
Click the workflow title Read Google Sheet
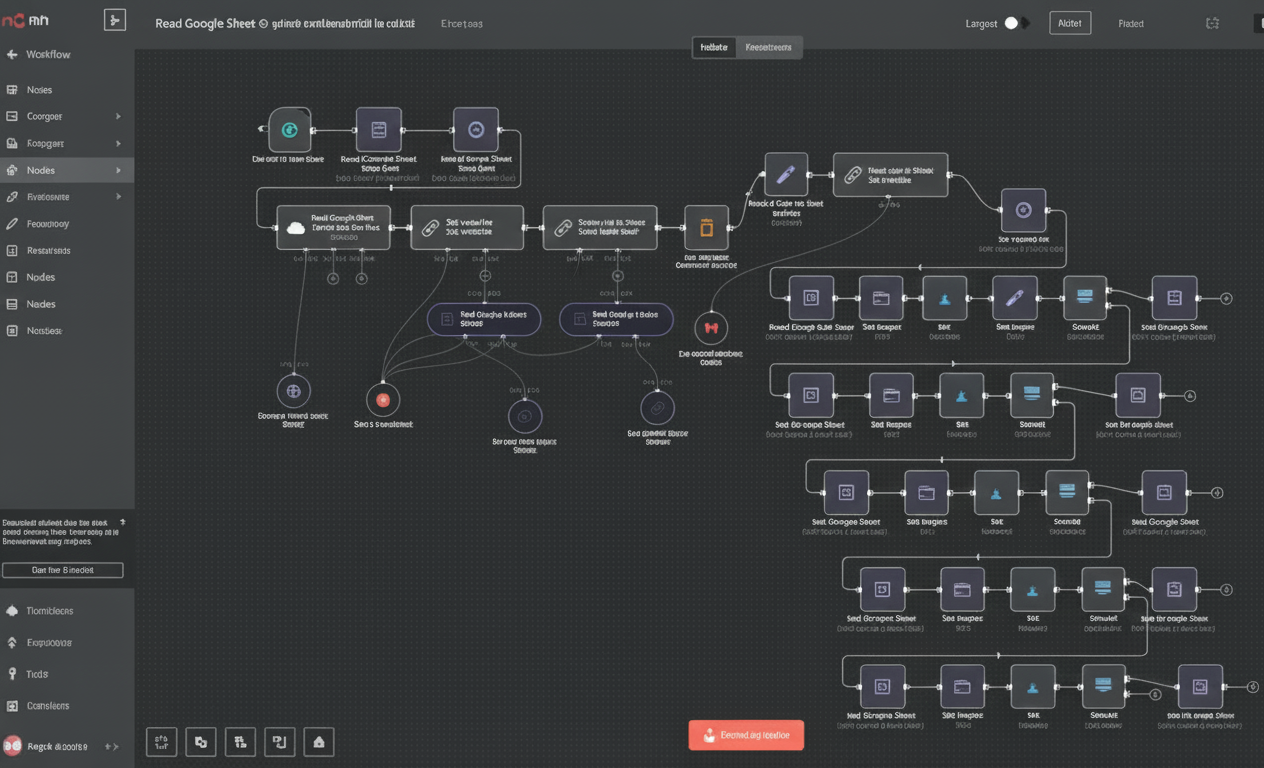pos(205,23)
